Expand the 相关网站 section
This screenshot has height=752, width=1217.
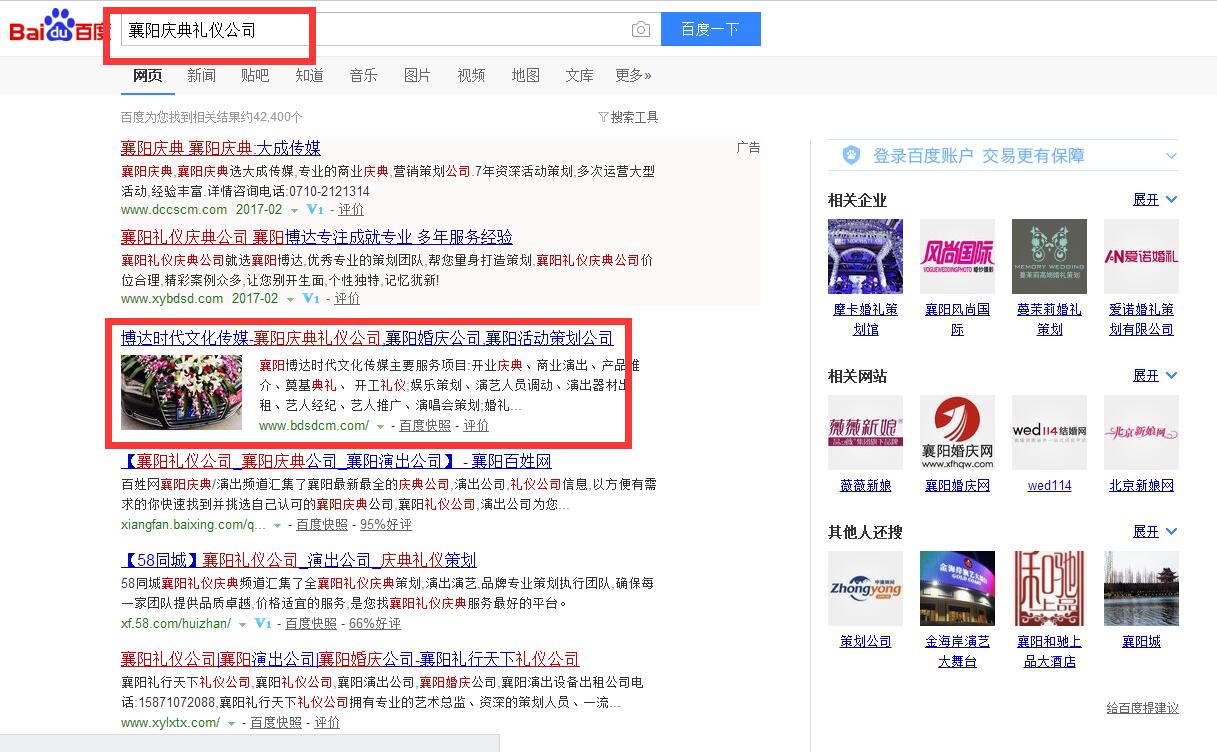pyautogui.click(x=1155, y=376)
